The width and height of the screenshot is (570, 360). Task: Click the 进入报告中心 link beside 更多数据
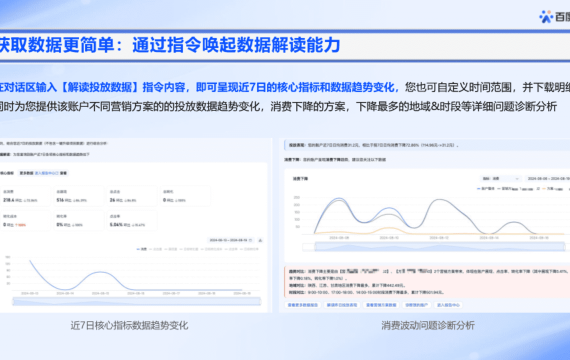tap(47, 173)
